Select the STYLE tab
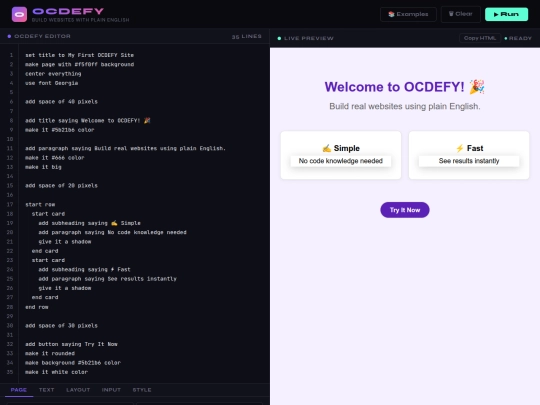 point(142,390)
